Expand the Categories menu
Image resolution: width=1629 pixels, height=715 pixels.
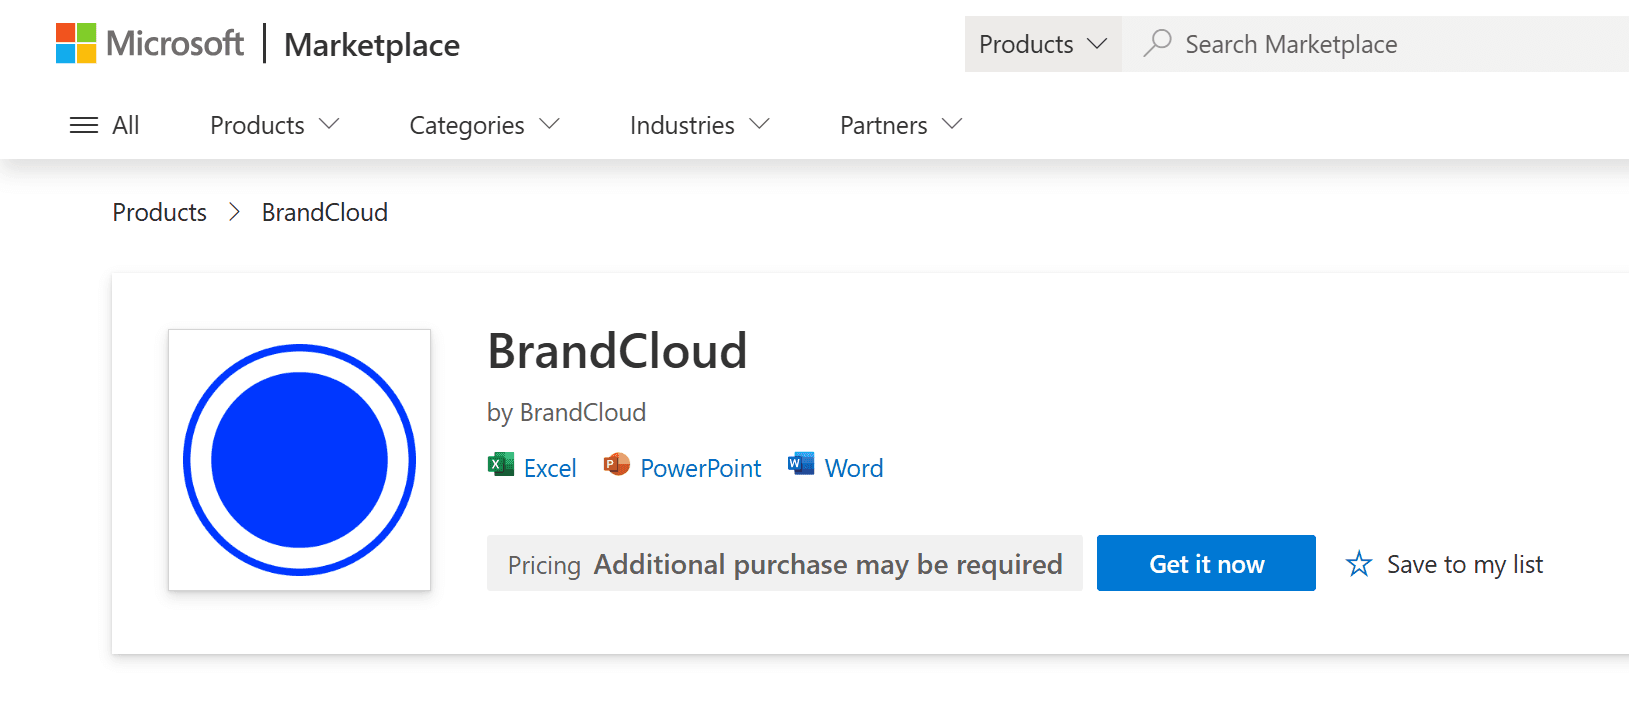click(485, 125)
